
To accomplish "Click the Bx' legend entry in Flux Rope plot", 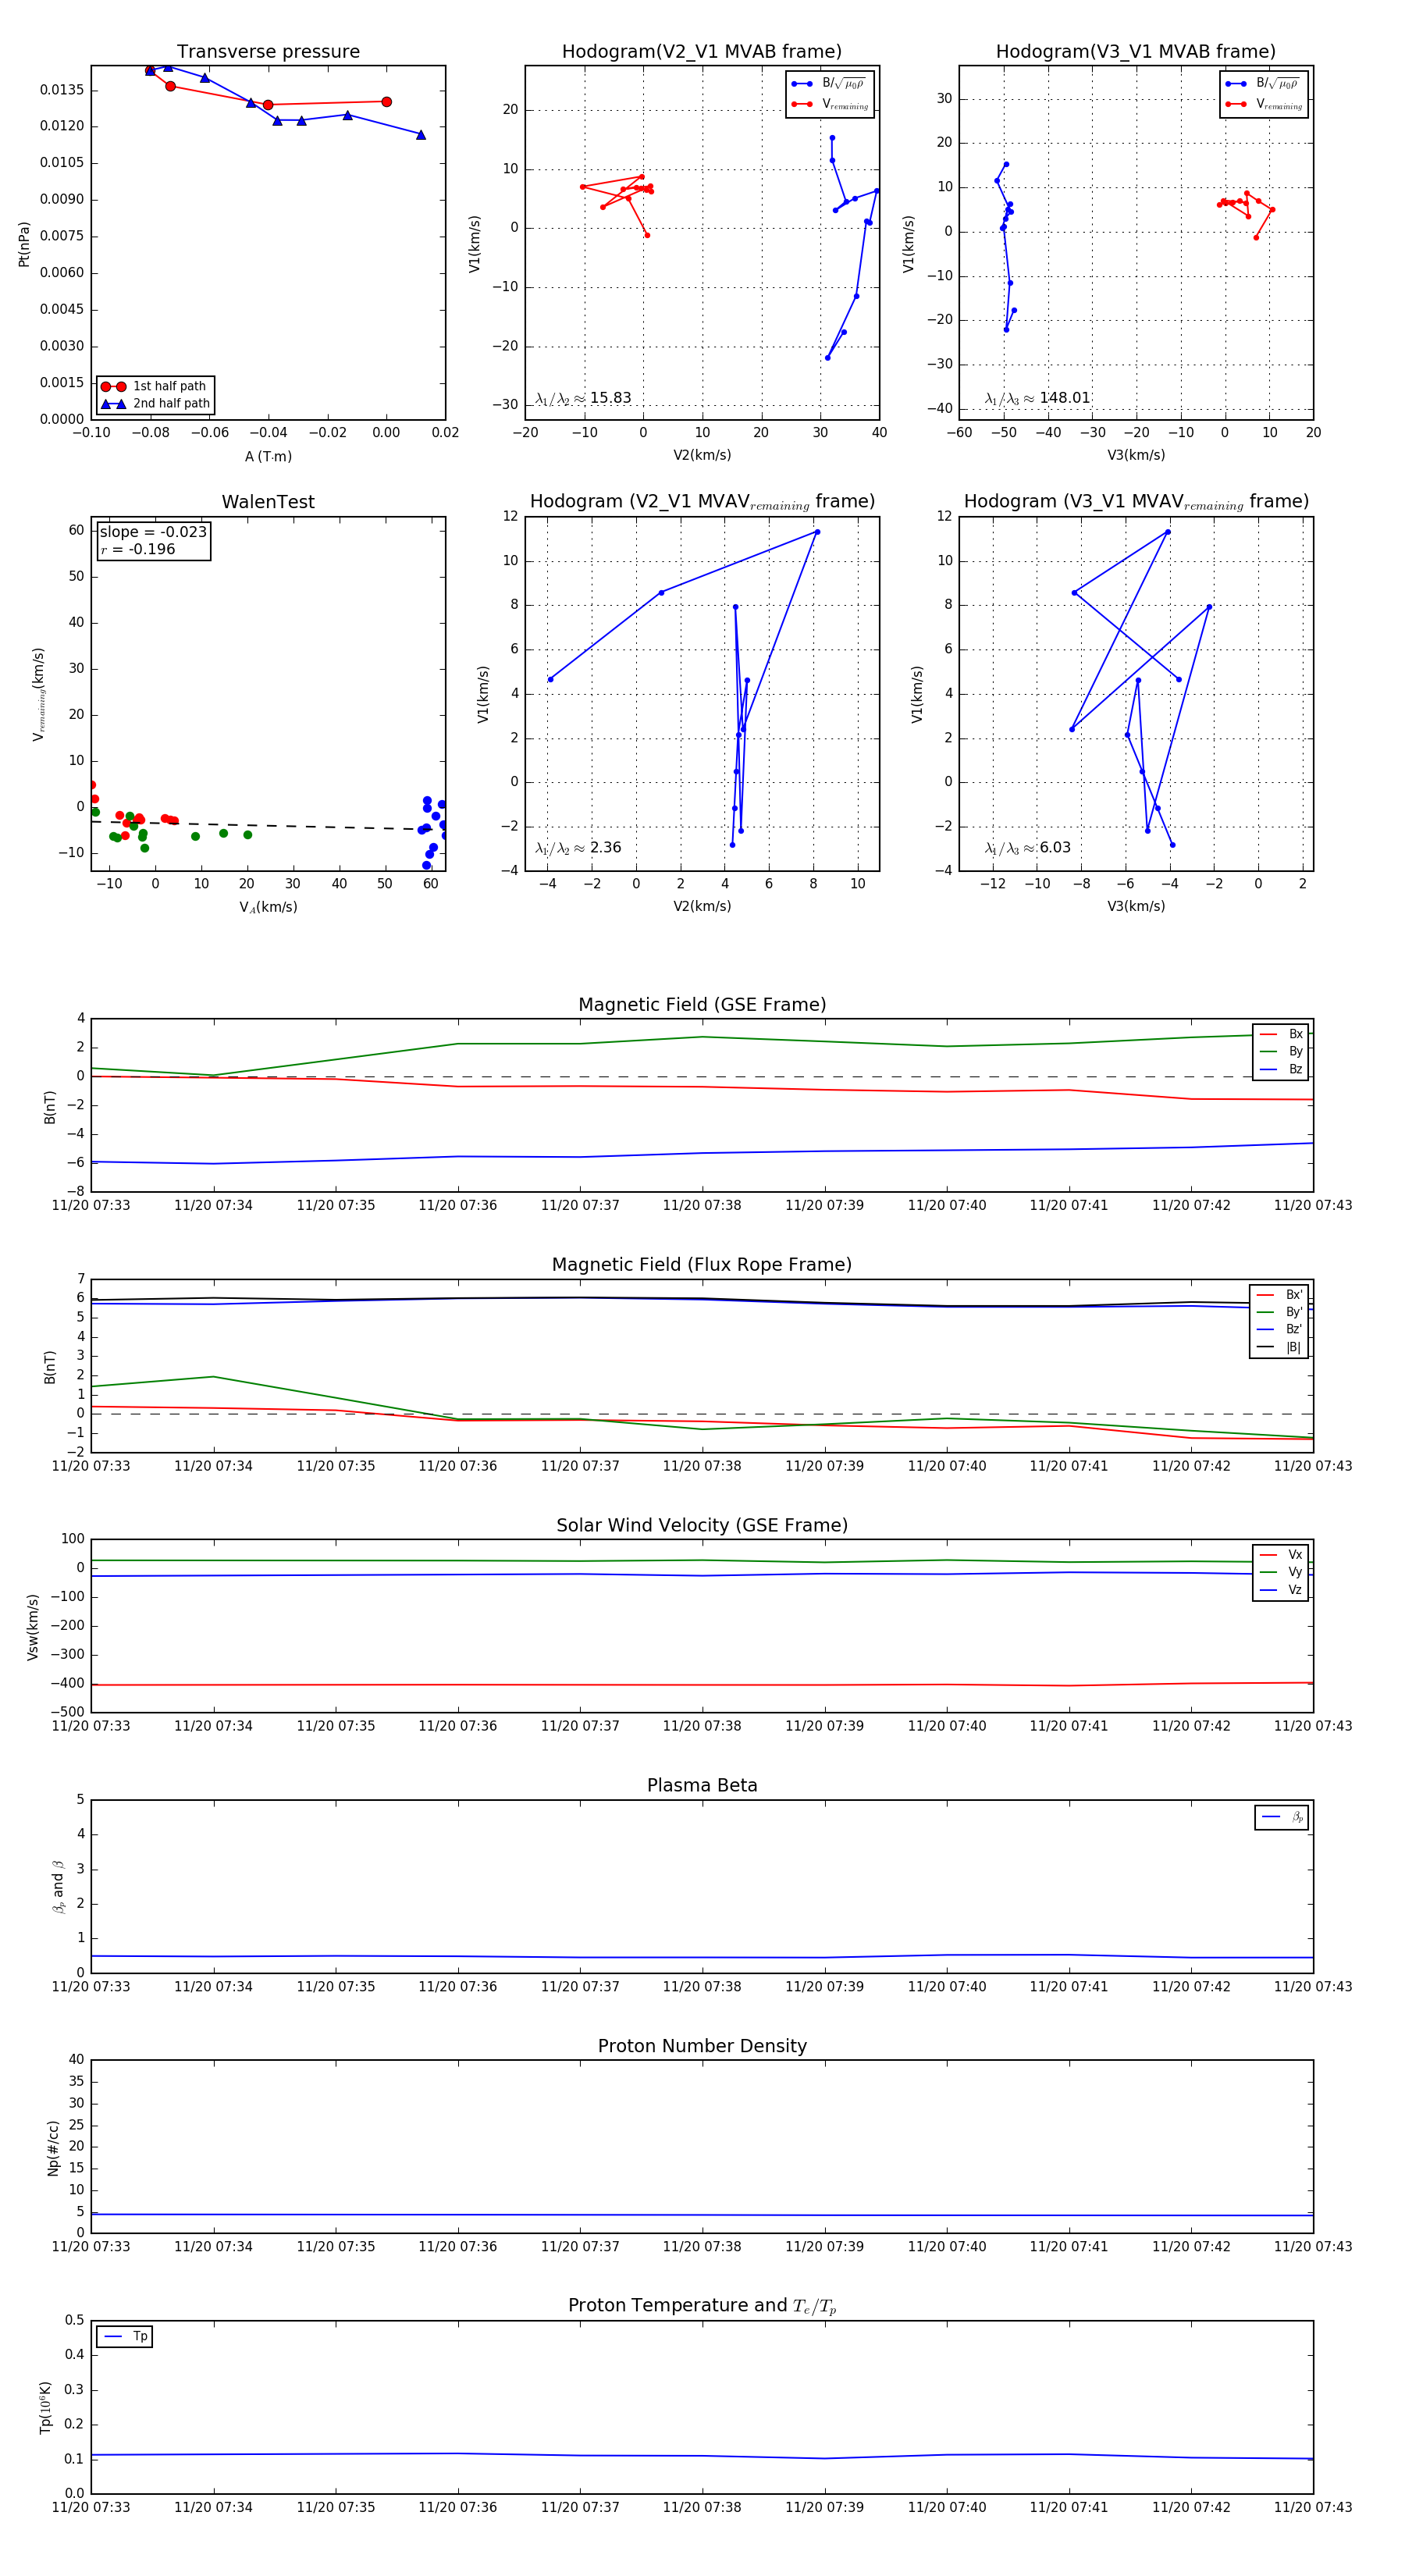I will coord(1280,1294).
